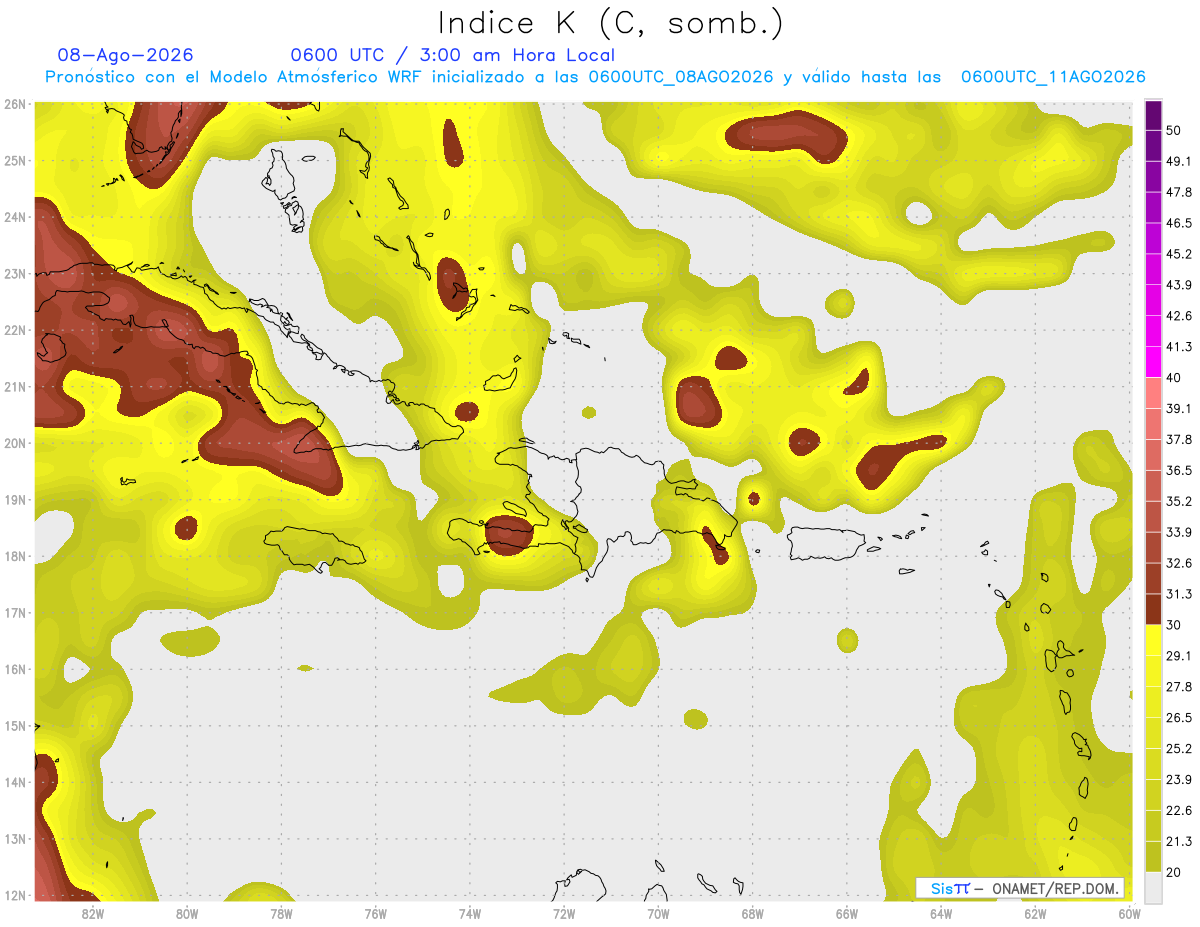Click the longitude label "76W"
This screenshot has width=1200, height=927.
(x=376, y=913)
